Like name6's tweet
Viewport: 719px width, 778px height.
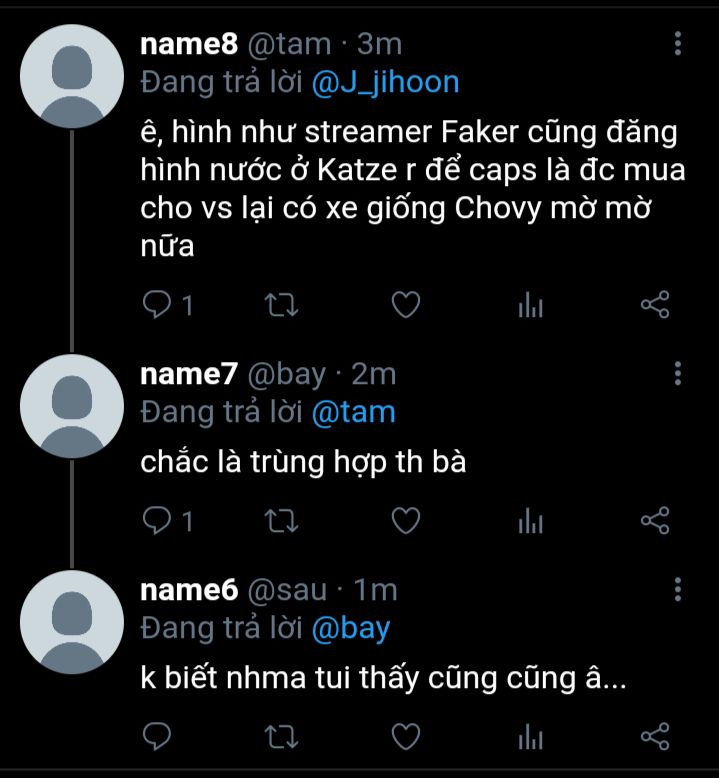[x=404, y=738]
